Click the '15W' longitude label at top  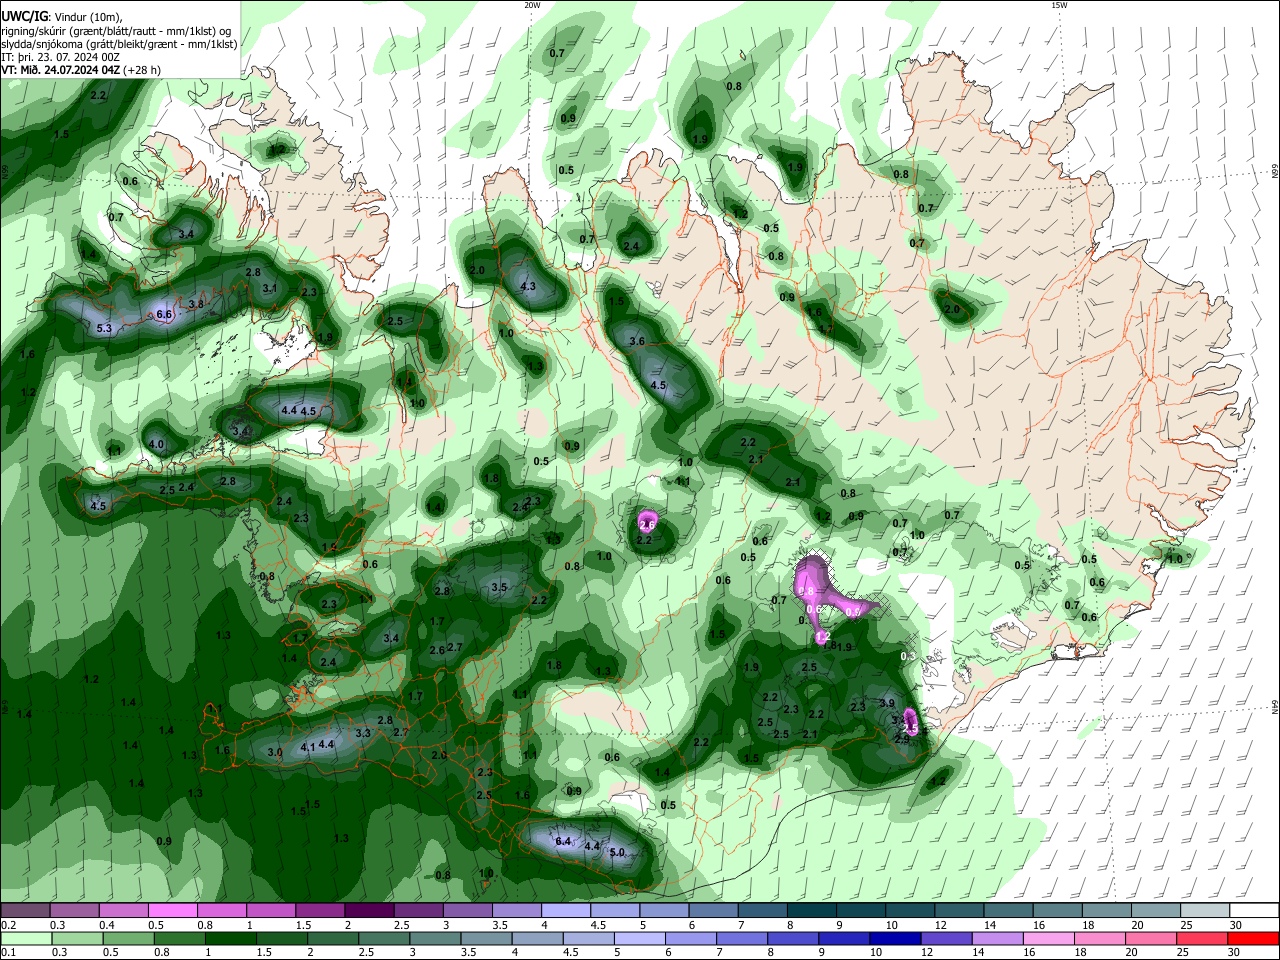(x=1059, y=5)
